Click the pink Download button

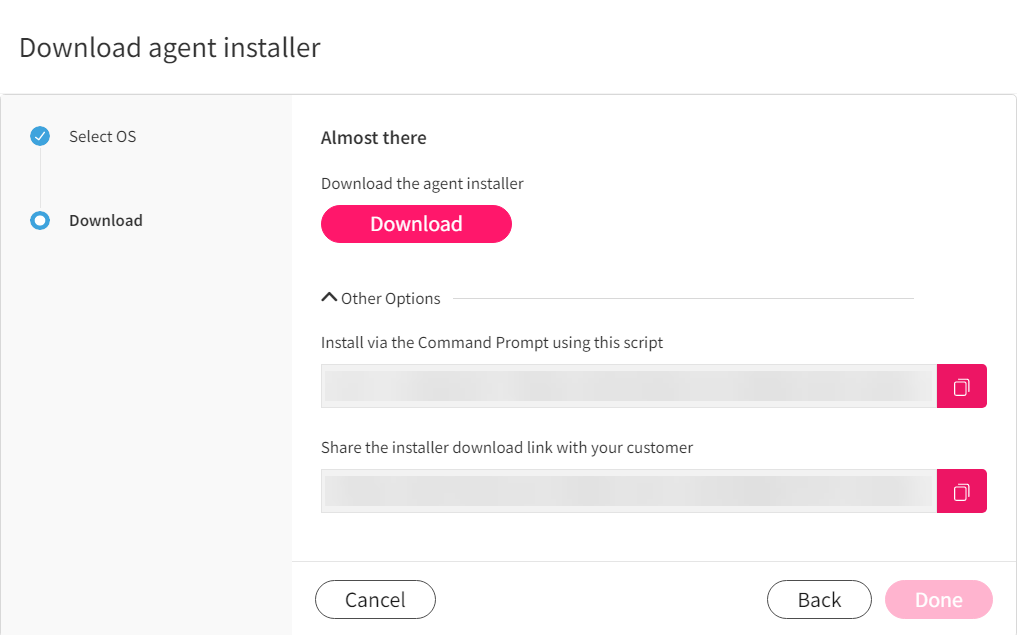tap(416, 224)
